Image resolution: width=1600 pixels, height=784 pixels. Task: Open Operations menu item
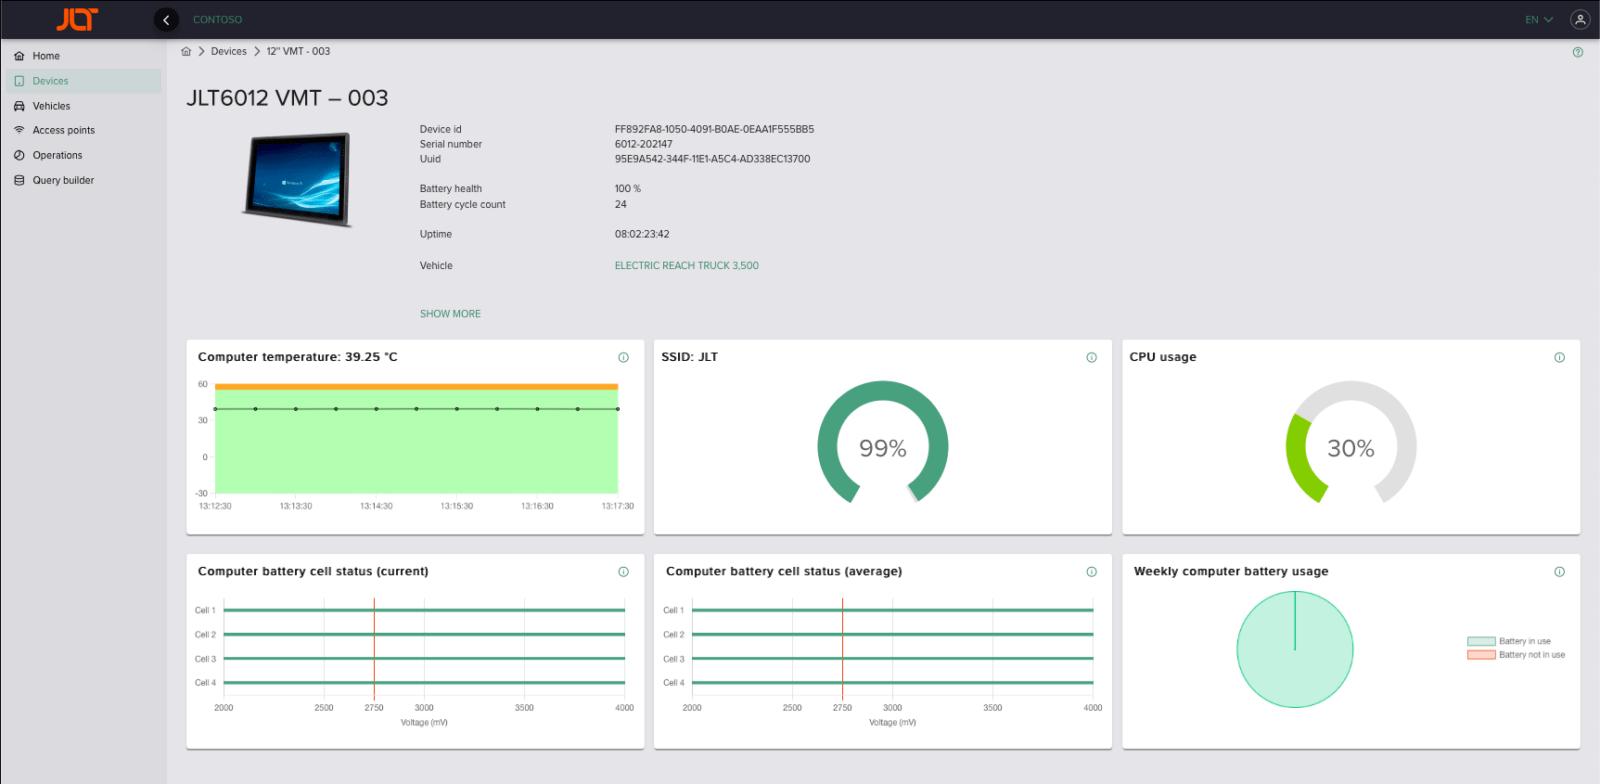tap(83, 155)
